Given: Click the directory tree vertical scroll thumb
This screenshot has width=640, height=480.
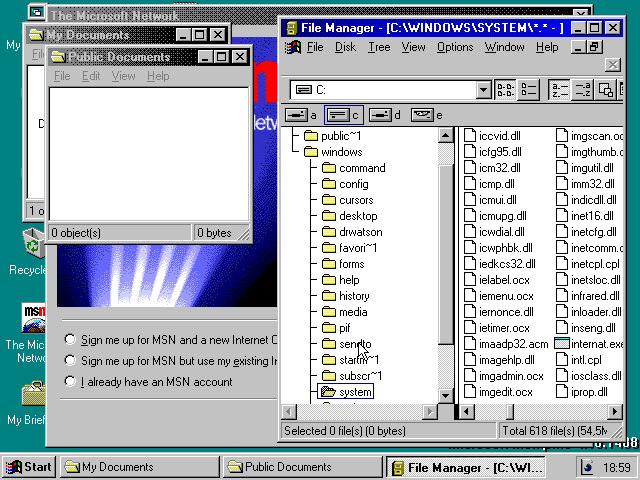Looking at the screenshot, I should [x=446, y=254].
